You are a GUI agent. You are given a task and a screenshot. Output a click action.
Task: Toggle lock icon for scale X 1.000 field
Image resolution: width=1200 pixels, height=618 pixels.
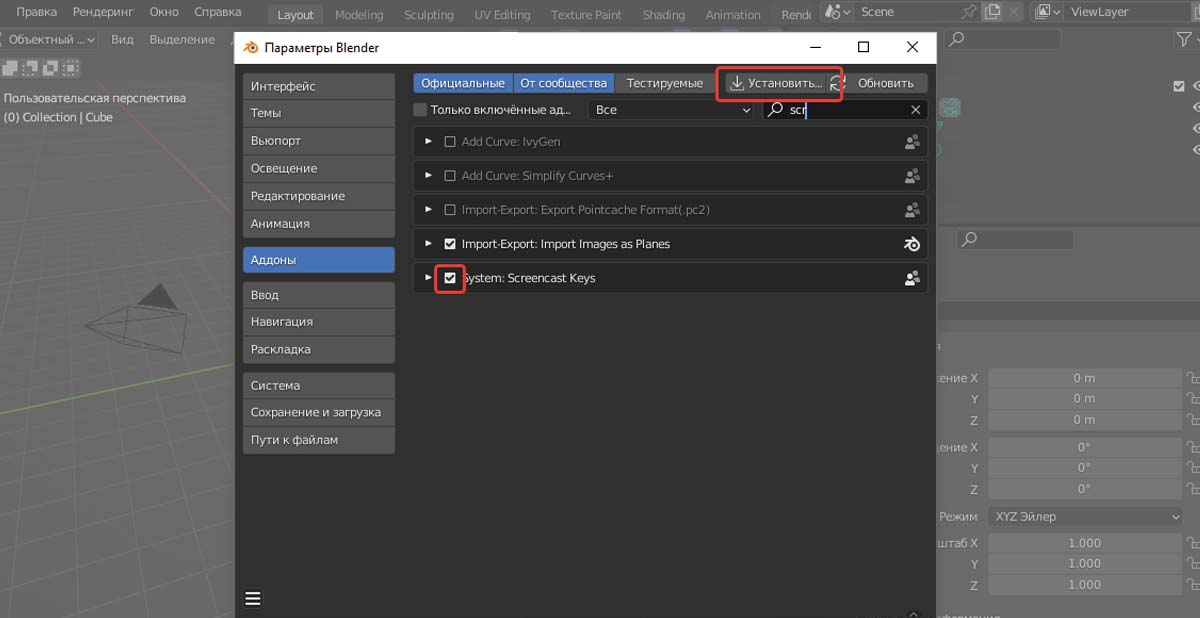1192,543
